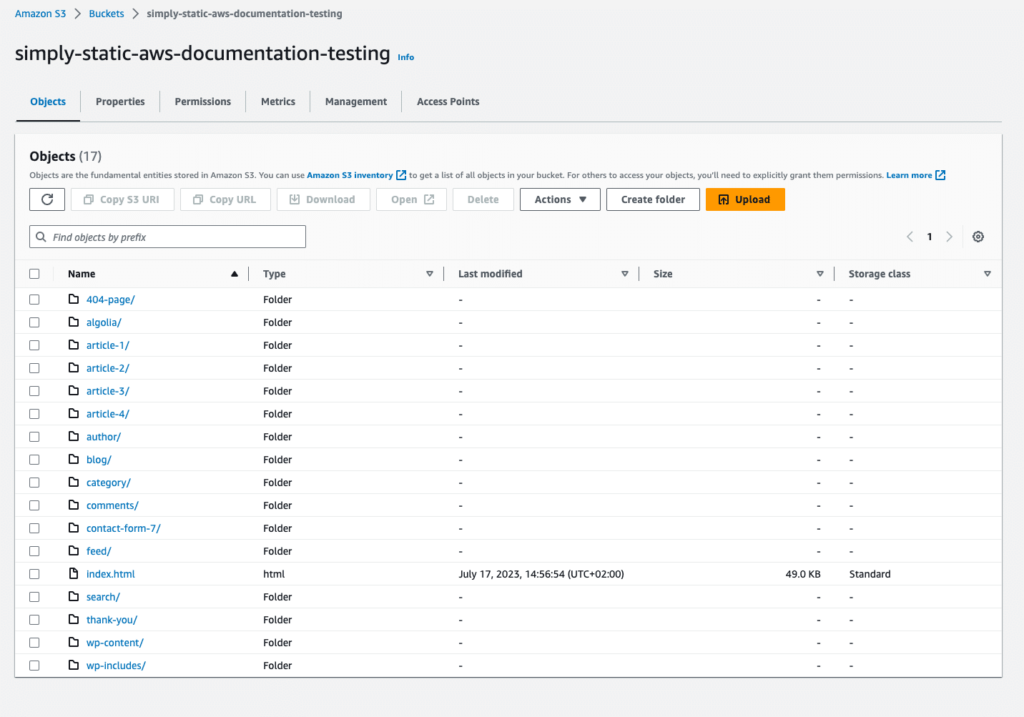Screen dimensions: 1024x717
Task: Open the Metrics tab
Action: (x=278, y=101)
